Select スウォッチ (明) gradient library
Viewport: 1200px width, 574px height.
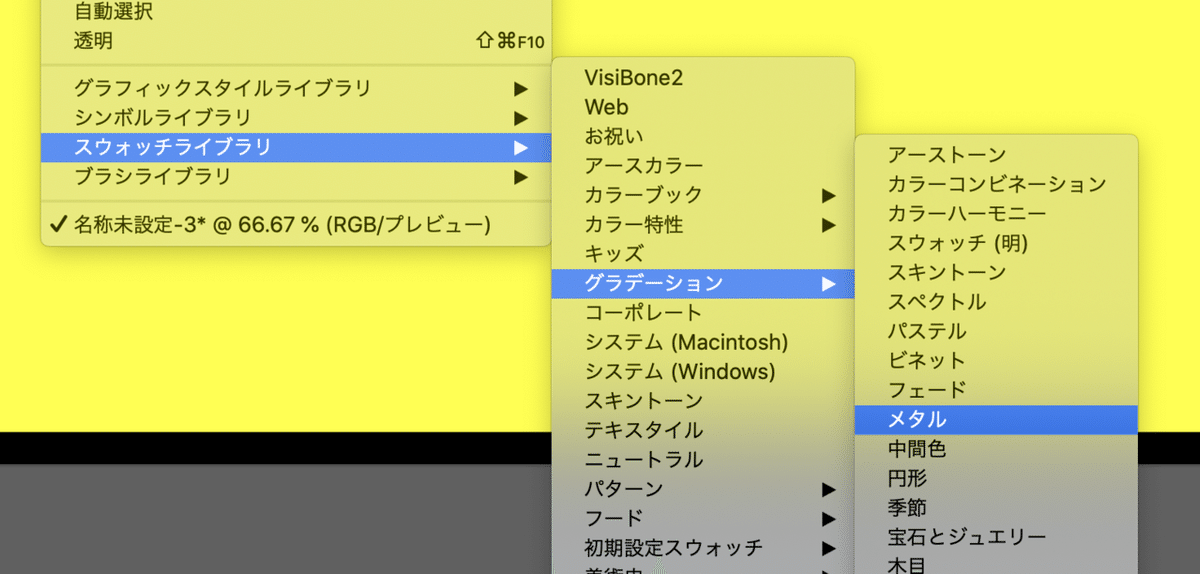click(997, 243)
